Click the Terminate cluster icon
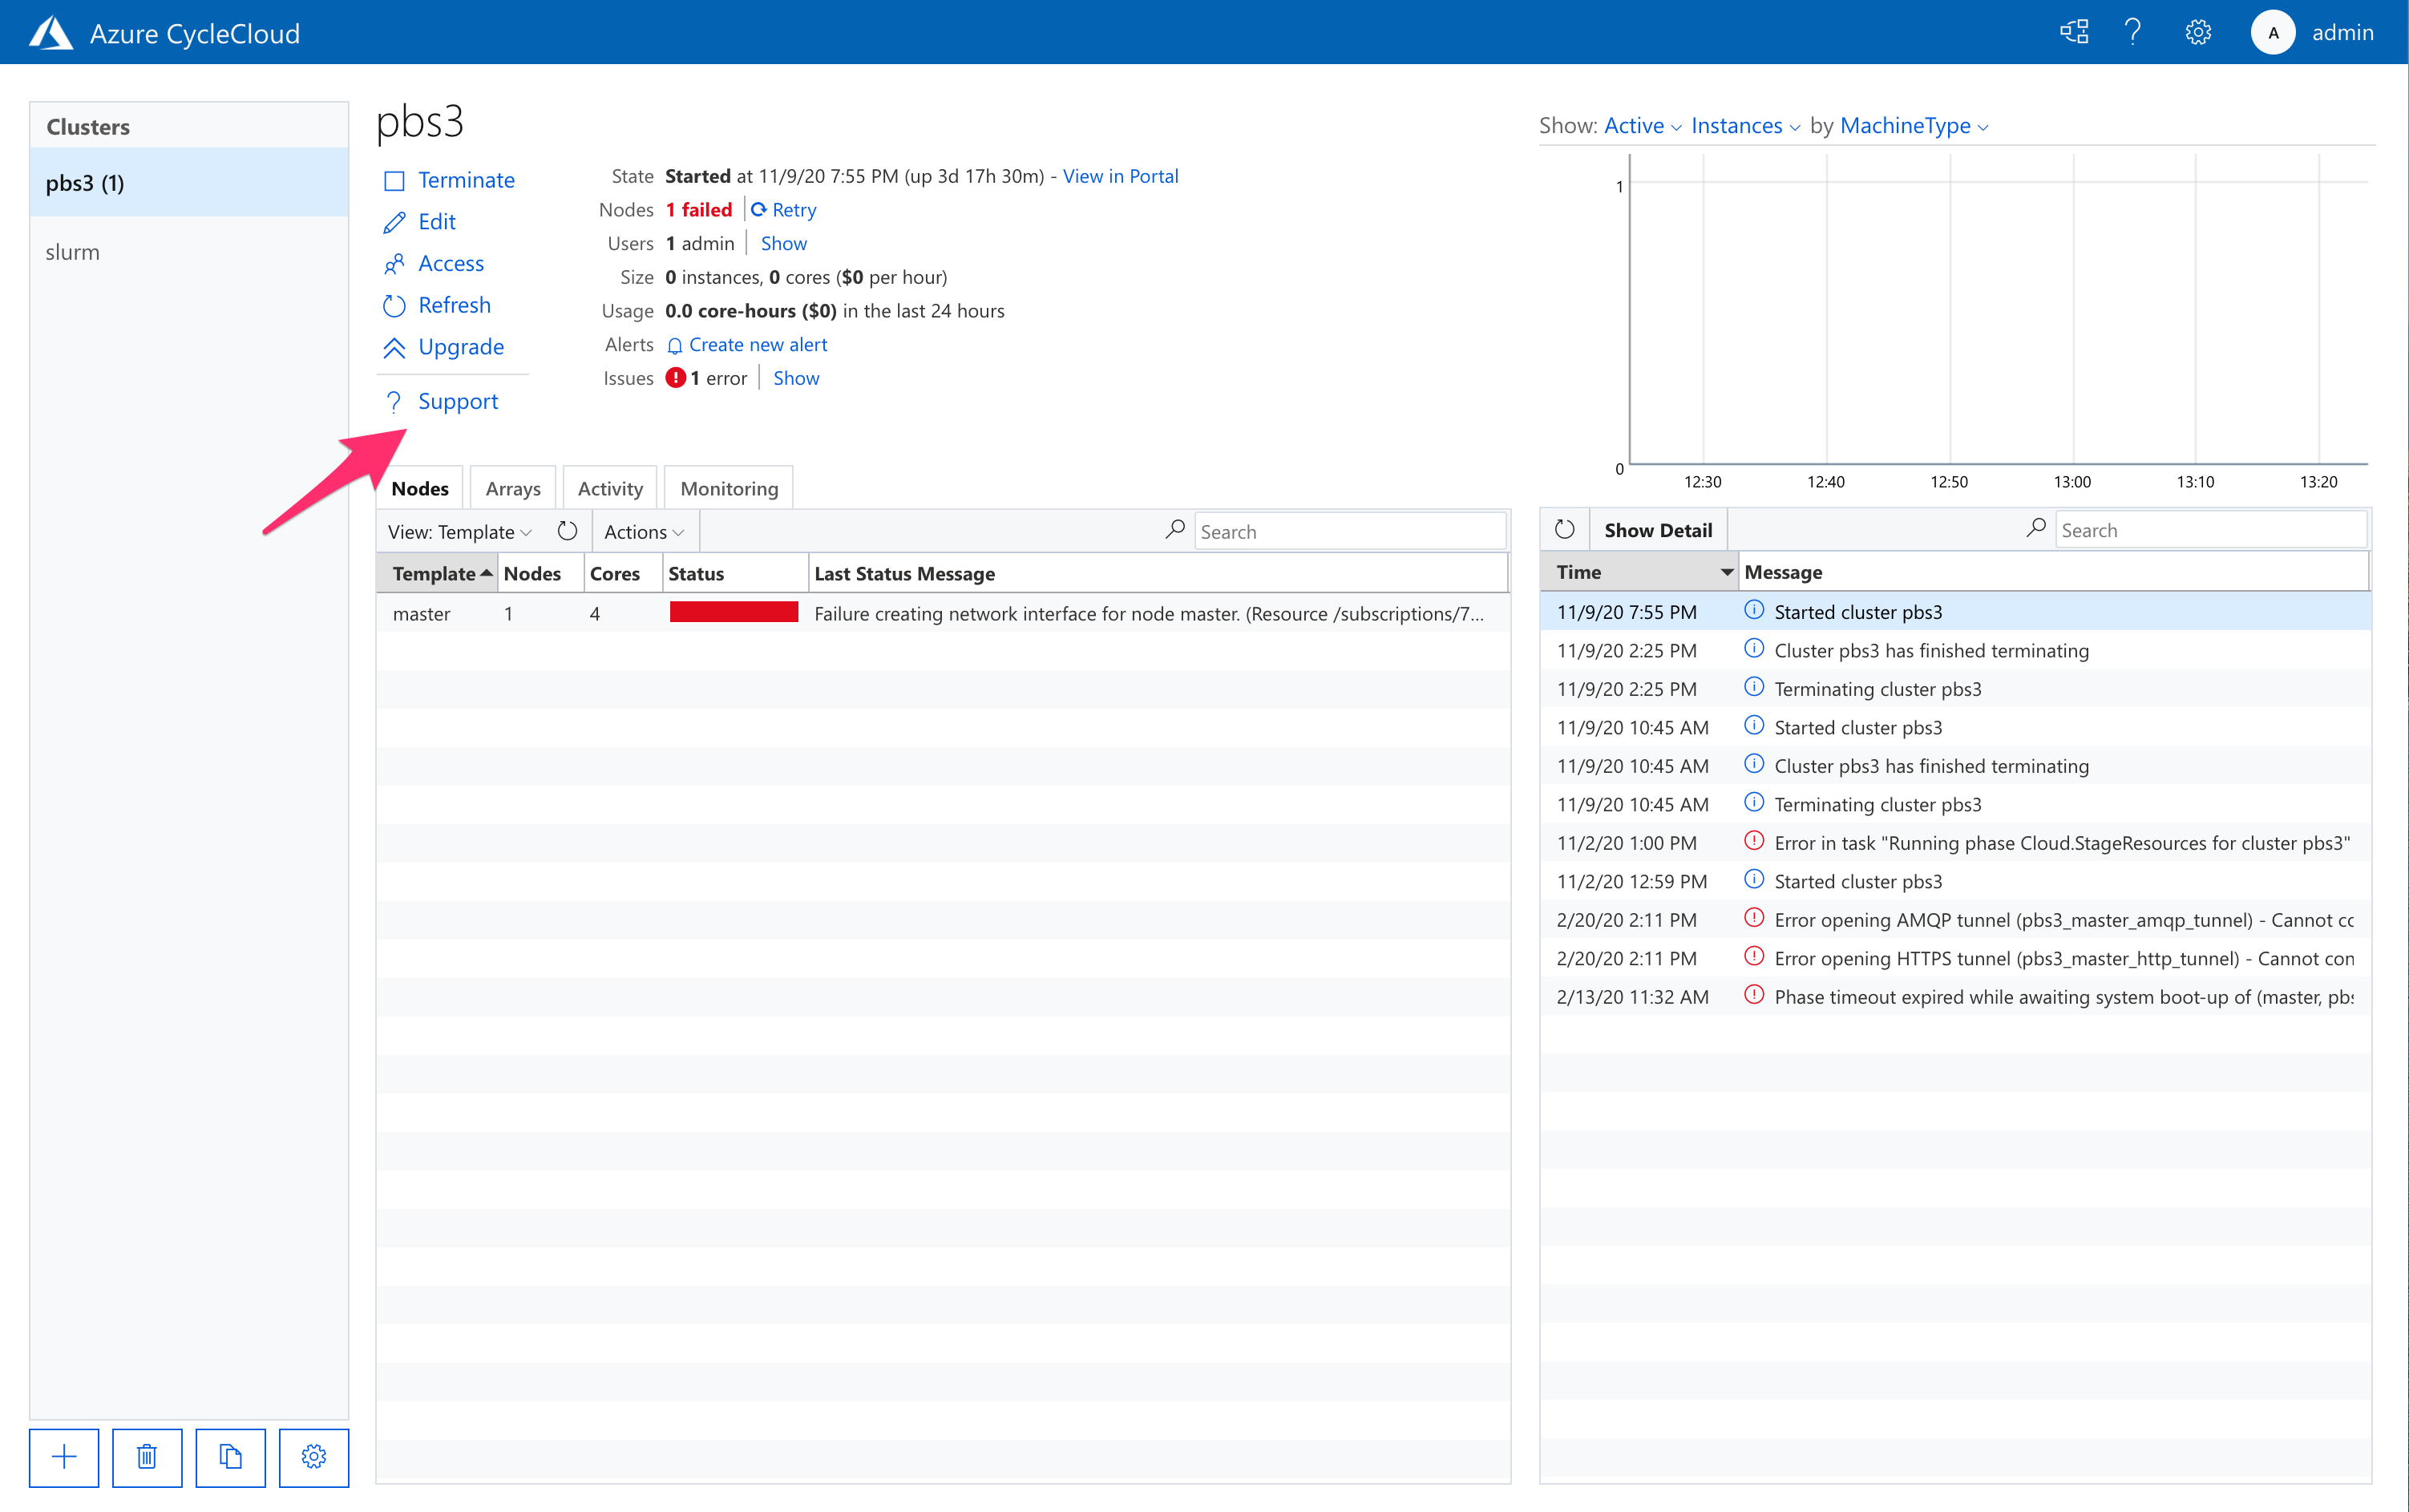 click(x=395, y=178)
